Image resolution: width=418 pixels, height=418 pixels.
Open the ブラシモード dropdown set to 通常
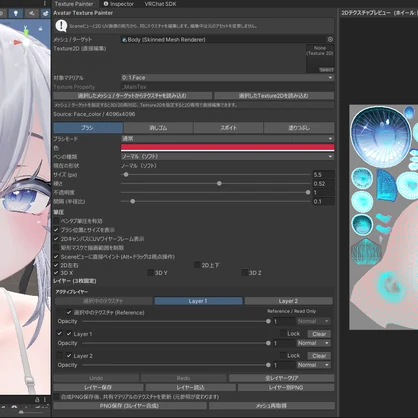click(227, 138)
